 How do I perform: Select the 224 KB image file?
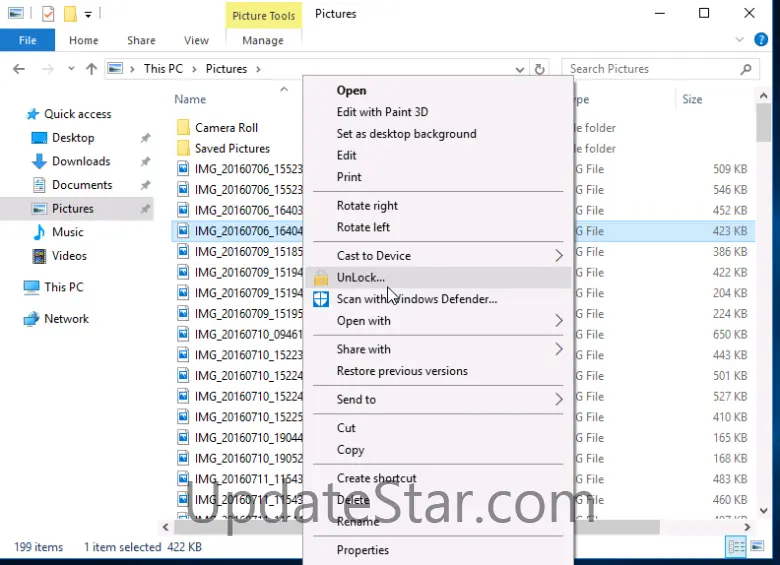click(240, 314)
